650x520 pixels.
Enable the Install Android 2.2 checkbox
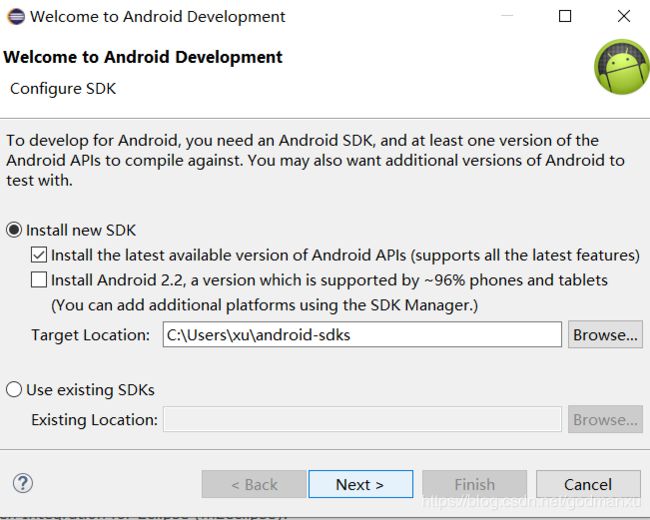39,280
